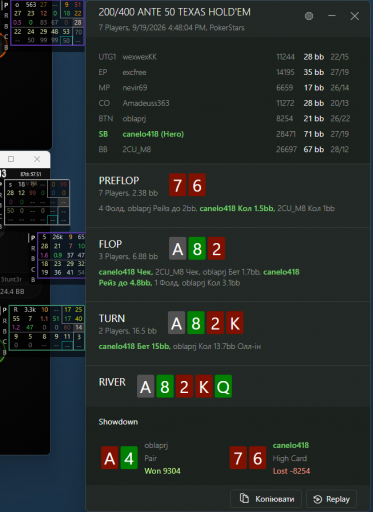The width and height of the screenshot is (373, 512).
Task: Select player row Amadeuss363
Action: 224,103
